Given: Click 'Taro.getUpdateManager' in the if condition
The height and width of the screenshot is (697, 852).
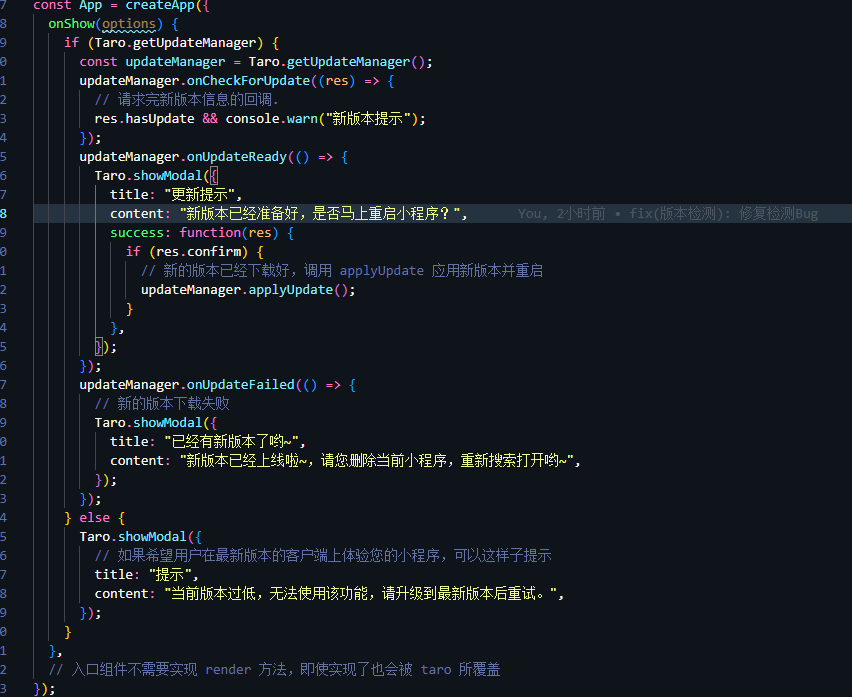Looking at the screenshot, I should click(175, 43).
